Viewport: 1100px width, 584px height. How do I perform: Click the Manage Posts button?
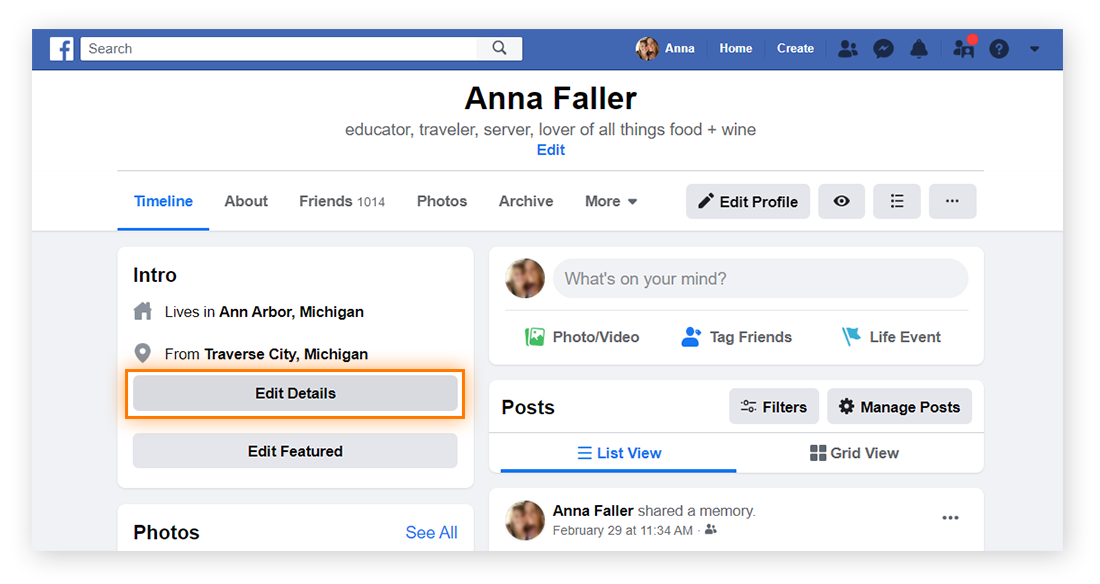[x=899, y=406]
